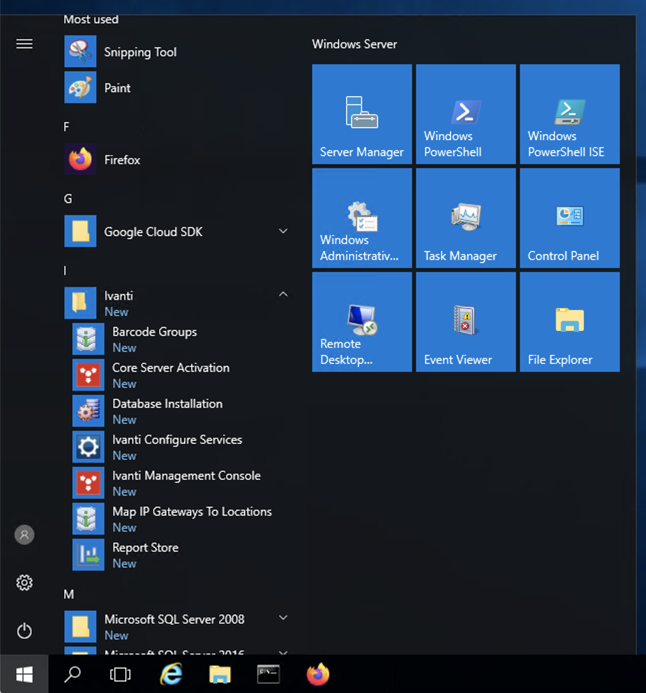Viewport: 646px width, 693px height.
Task: Click the Ivanti Management Console label
Action: click(186, 476)
